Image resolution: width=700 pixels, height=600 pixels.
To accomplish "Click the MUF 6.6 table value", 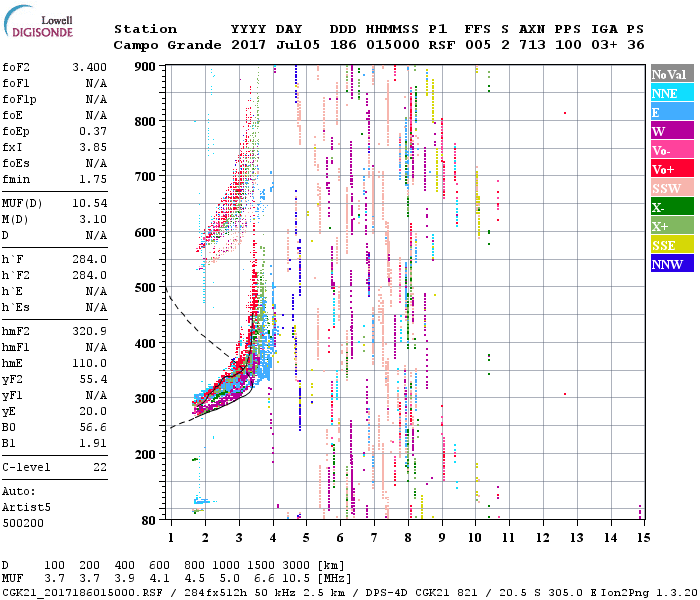I will tap(265, 579).
